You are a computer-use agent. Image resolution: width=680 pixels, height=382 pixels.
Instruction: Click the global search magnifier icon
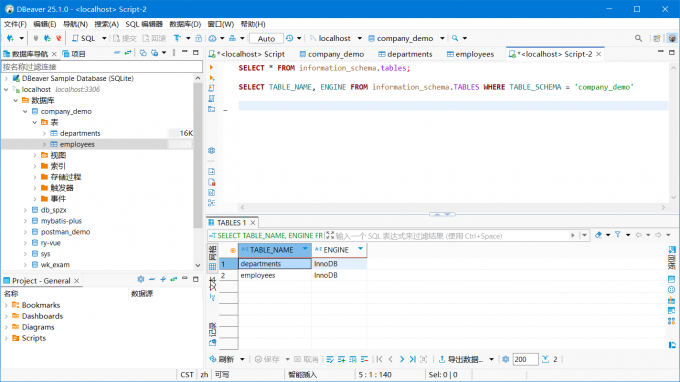click(x=638, y=38)
